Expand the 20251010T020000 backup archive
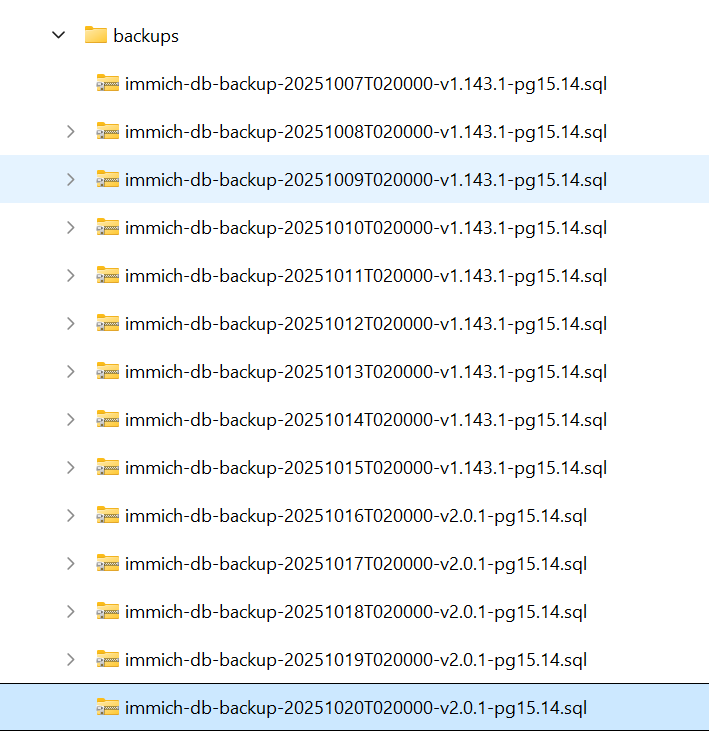 pyautogui.click(x=71, y=227)
